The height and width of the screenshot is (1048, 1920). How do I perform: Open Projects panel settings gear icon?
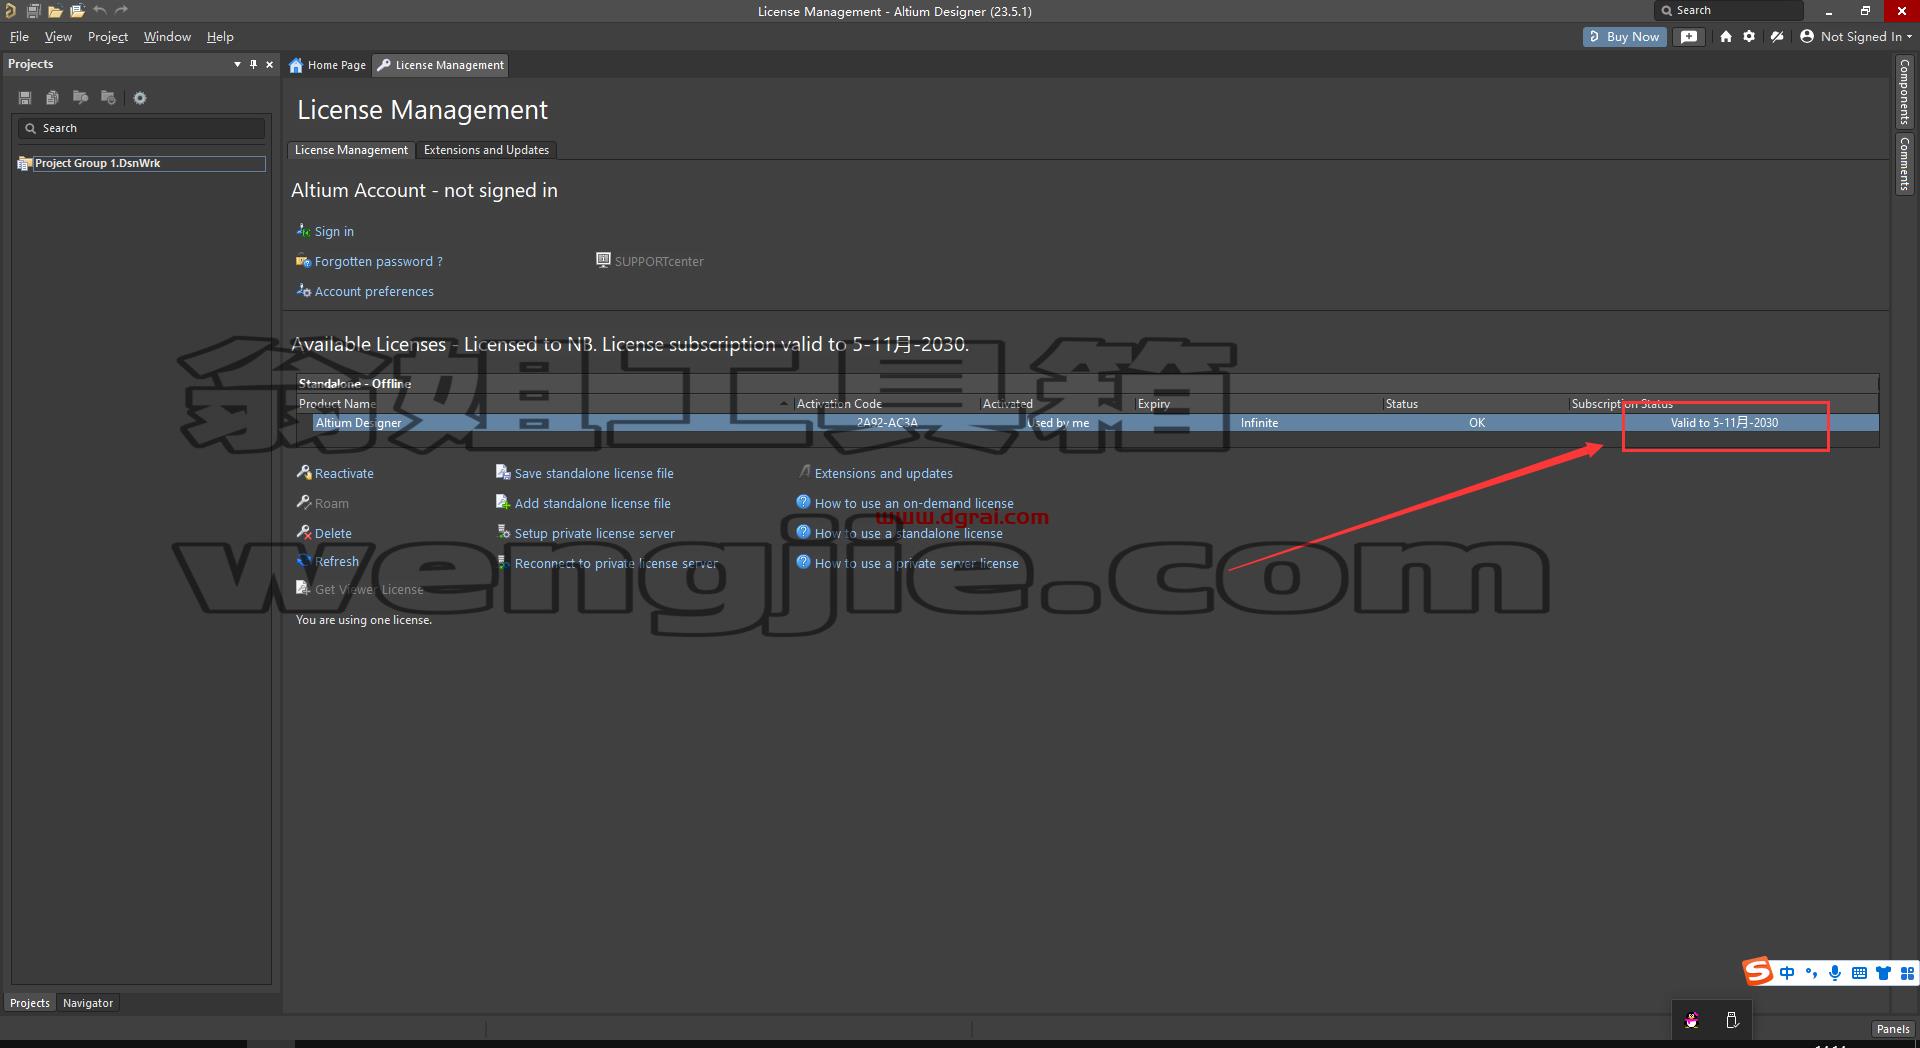click(x=140, y=98)
